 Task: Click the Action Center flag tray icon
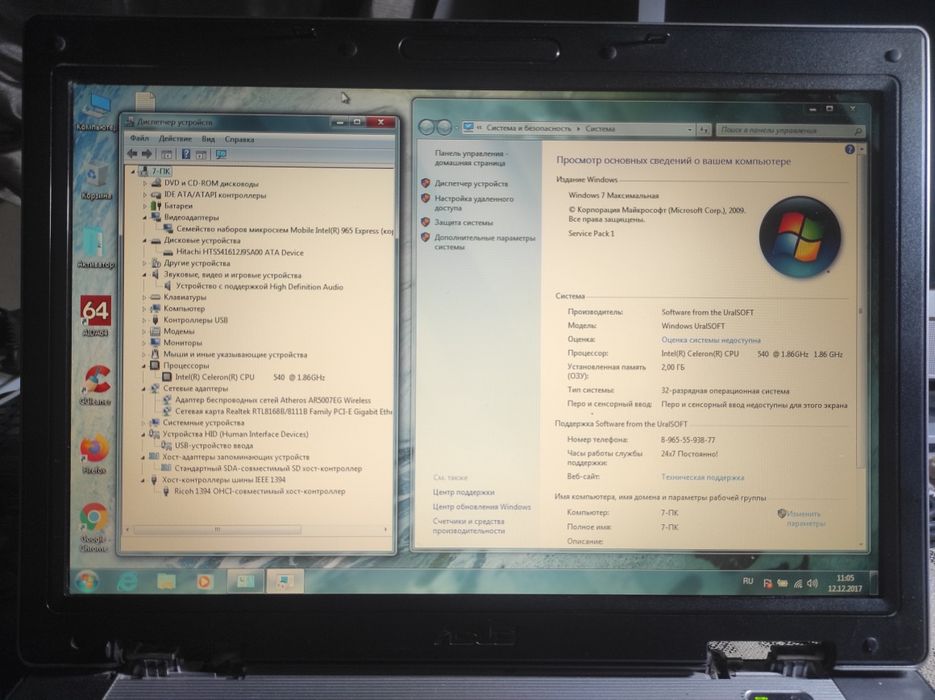[x=768, y=584]
